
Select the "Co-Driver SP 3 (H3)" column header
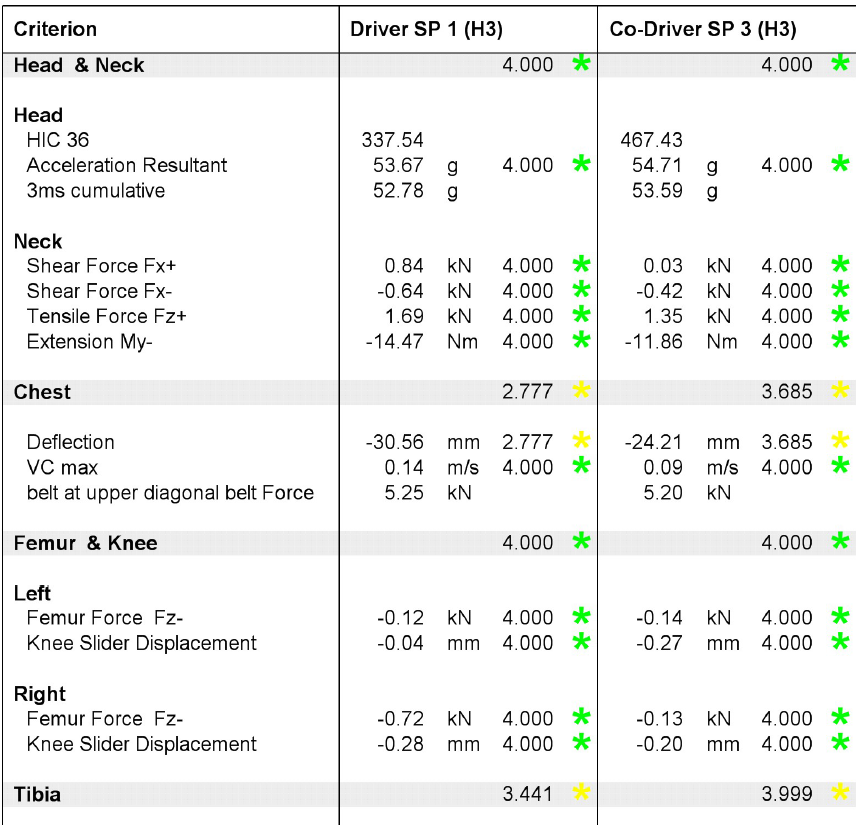[x=703, y=29]
